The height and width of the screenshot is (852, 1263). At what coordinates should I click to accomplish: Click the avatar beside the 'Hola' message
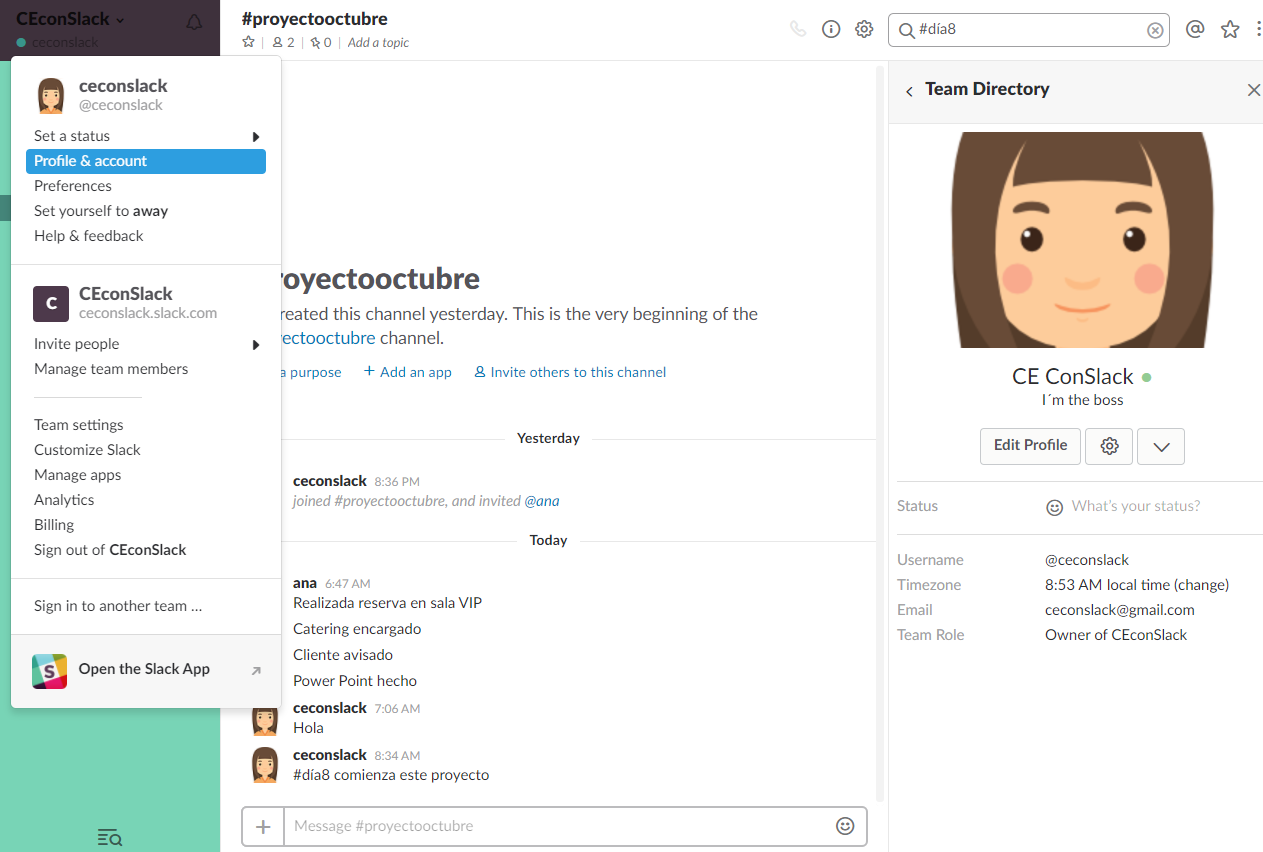[x=265, y=719]
